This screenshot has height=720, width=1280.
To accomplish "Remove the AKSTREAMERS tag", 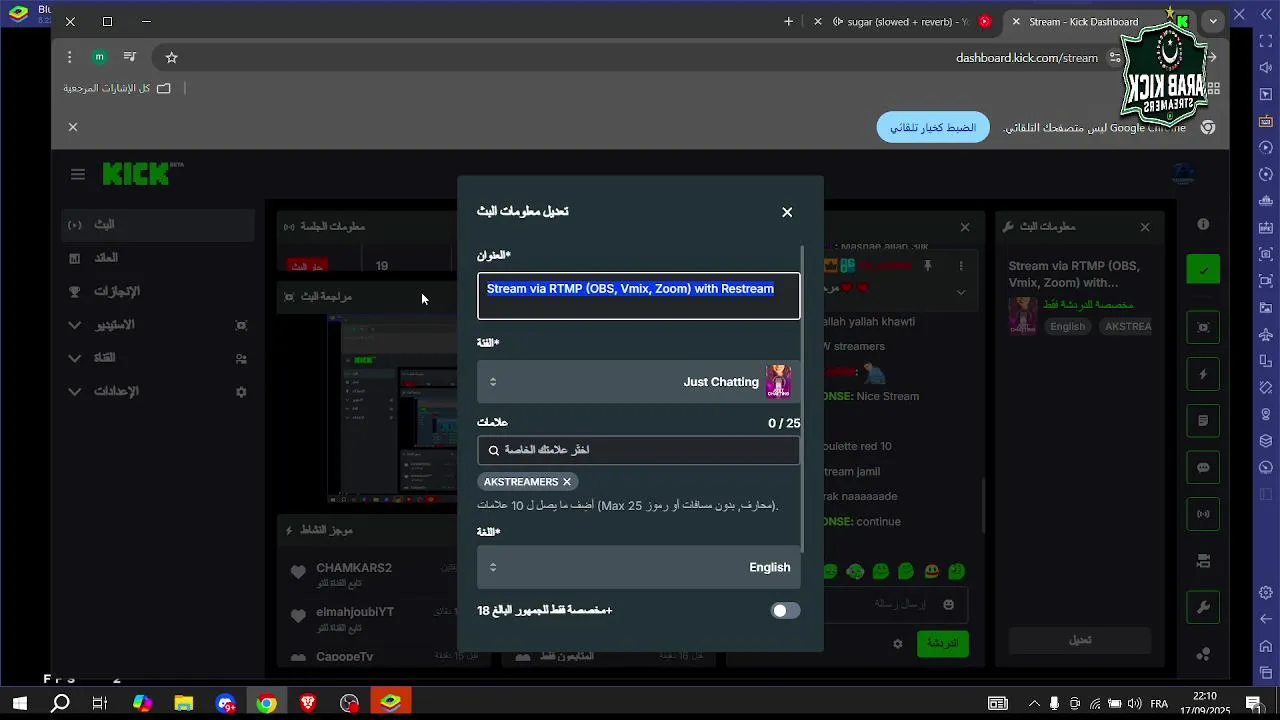I will point(567,482).
